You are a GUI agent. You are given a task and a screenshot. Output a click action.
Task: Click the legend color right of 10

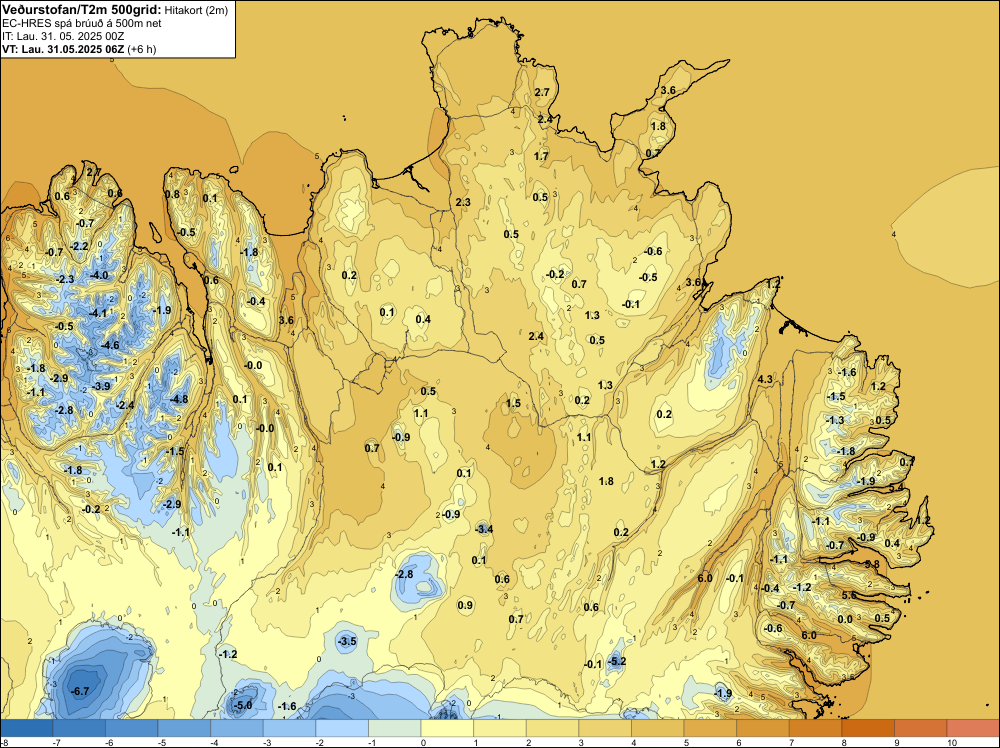tap(973, 728)
